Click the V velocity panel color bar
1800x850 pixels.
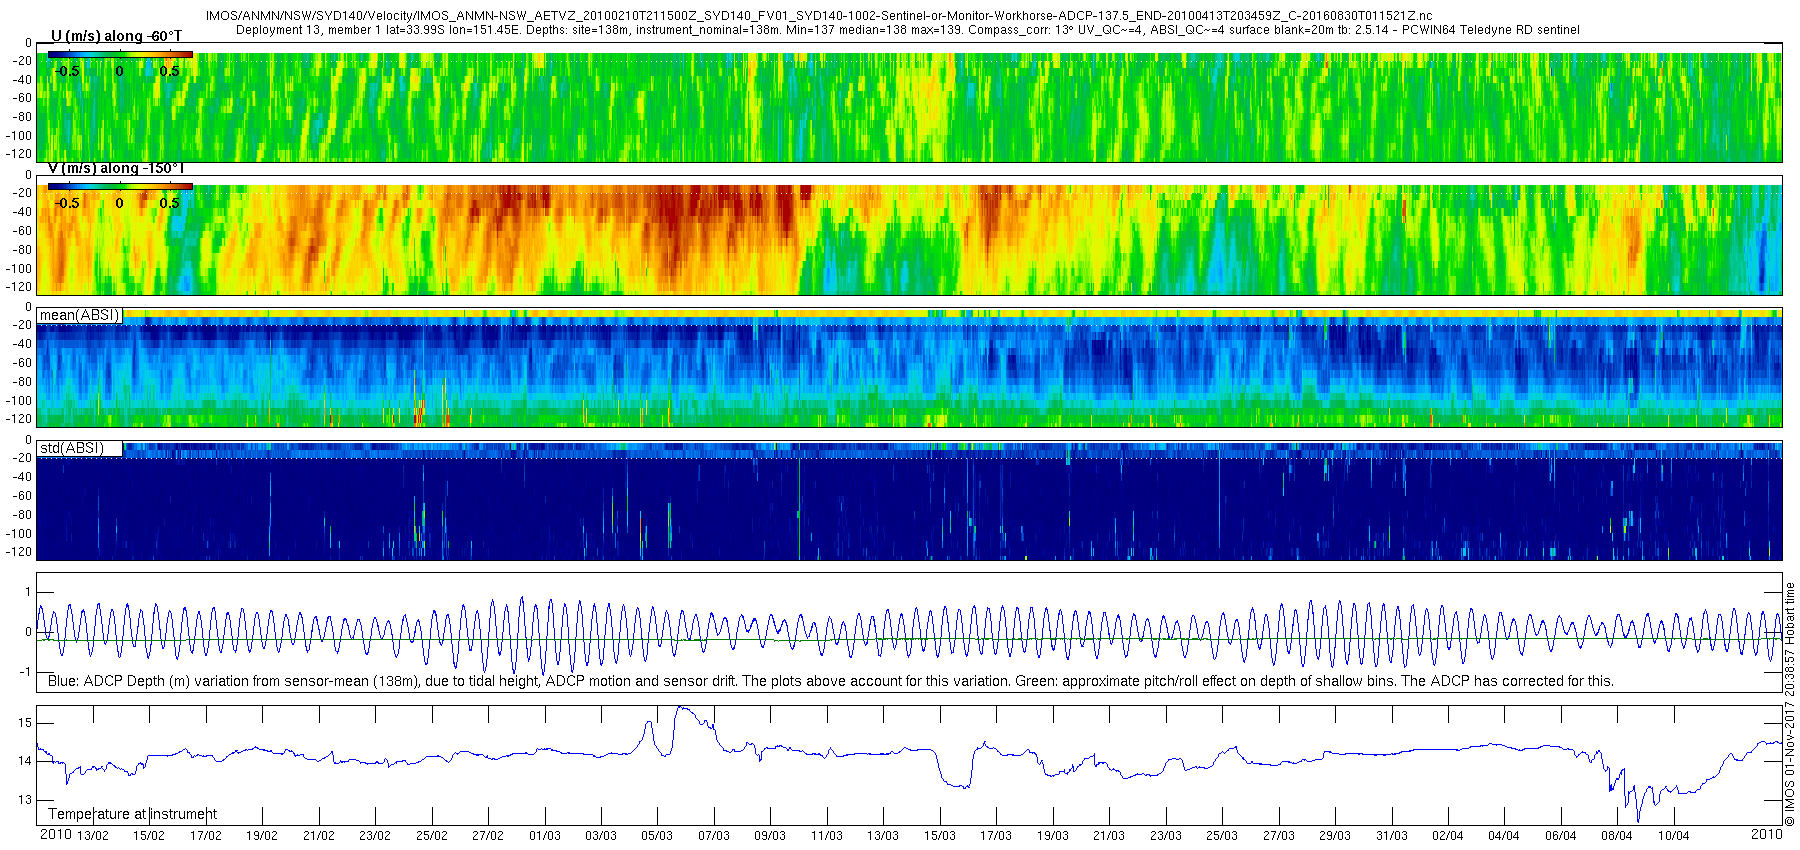click(x=120, y=186)
